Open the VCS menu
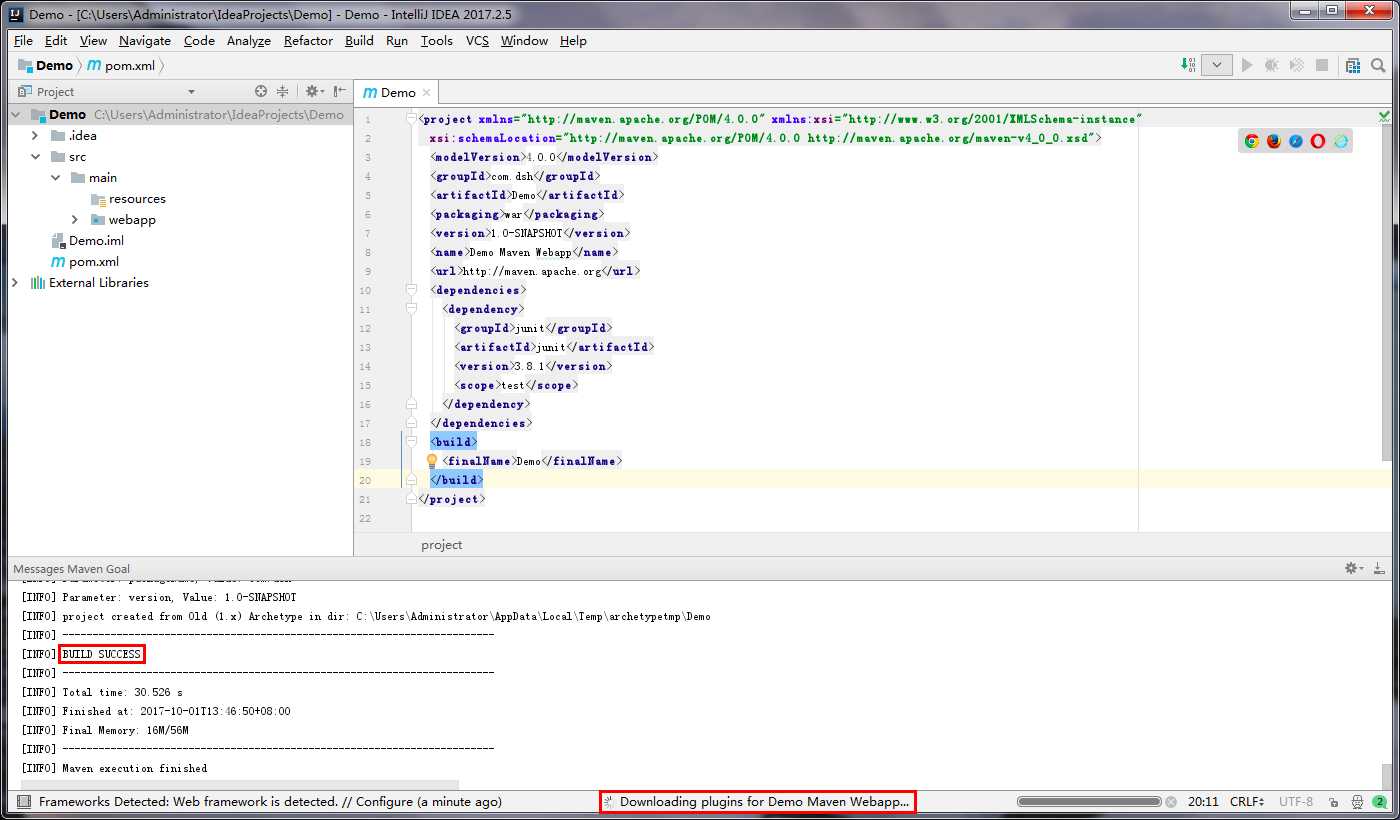The height and width of the screenshot is (820, 1400). tap(477, 41)
